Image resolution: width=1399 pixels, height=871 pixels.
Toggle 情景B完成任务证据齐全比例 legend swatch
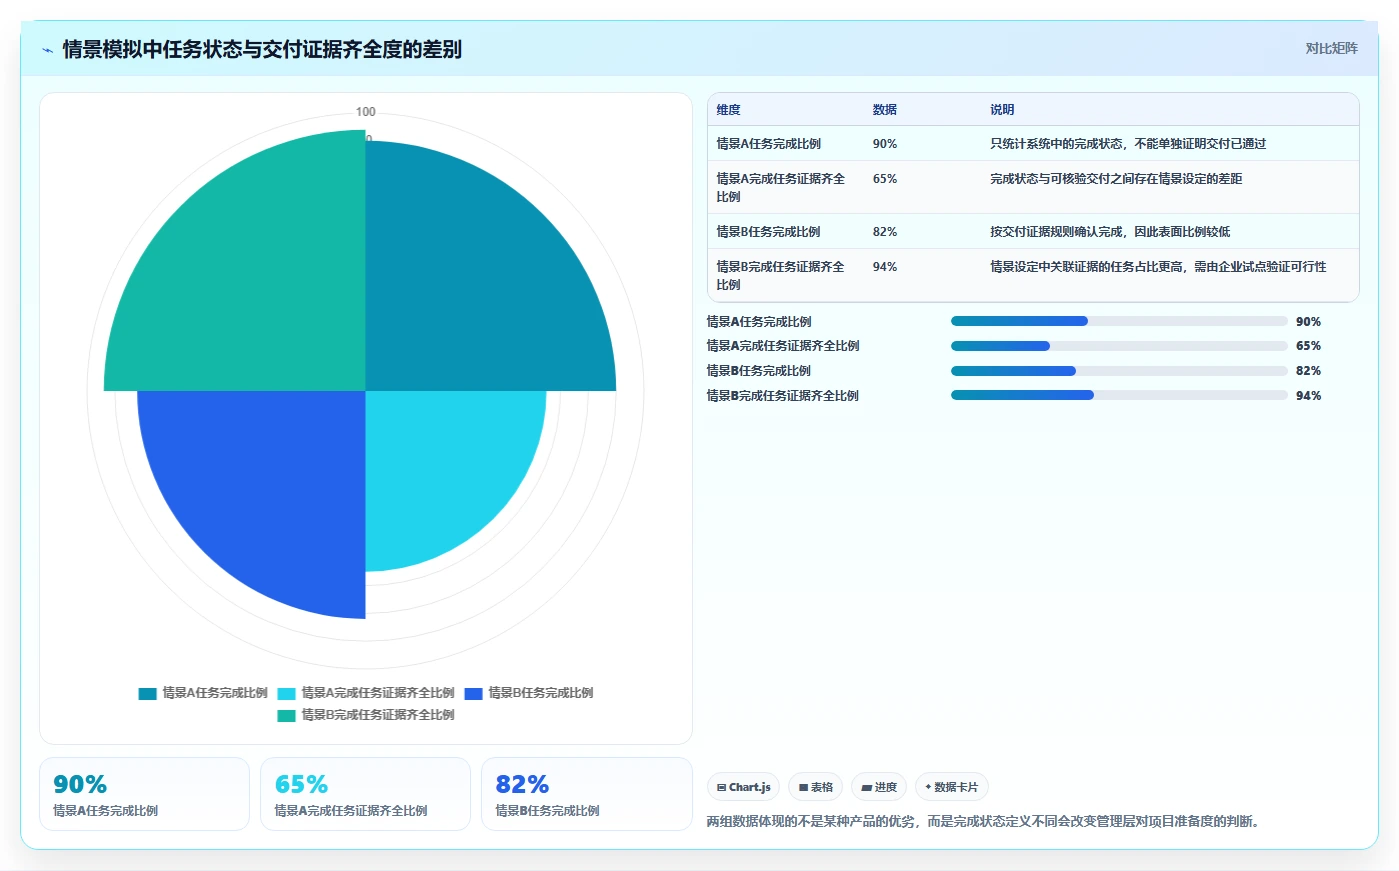coord(287,715)
